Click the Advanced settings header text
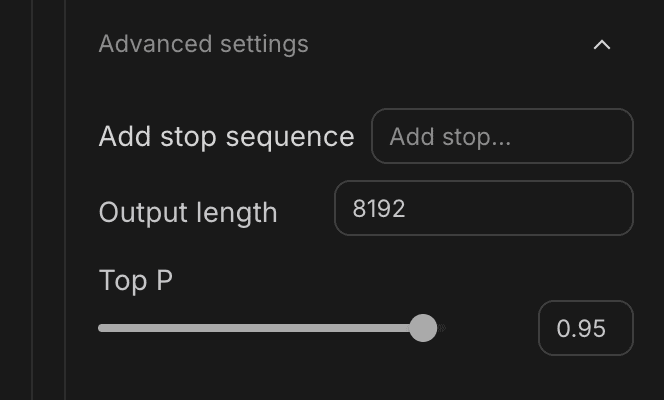This screenshot has width=664, height=400. point(203,44)
